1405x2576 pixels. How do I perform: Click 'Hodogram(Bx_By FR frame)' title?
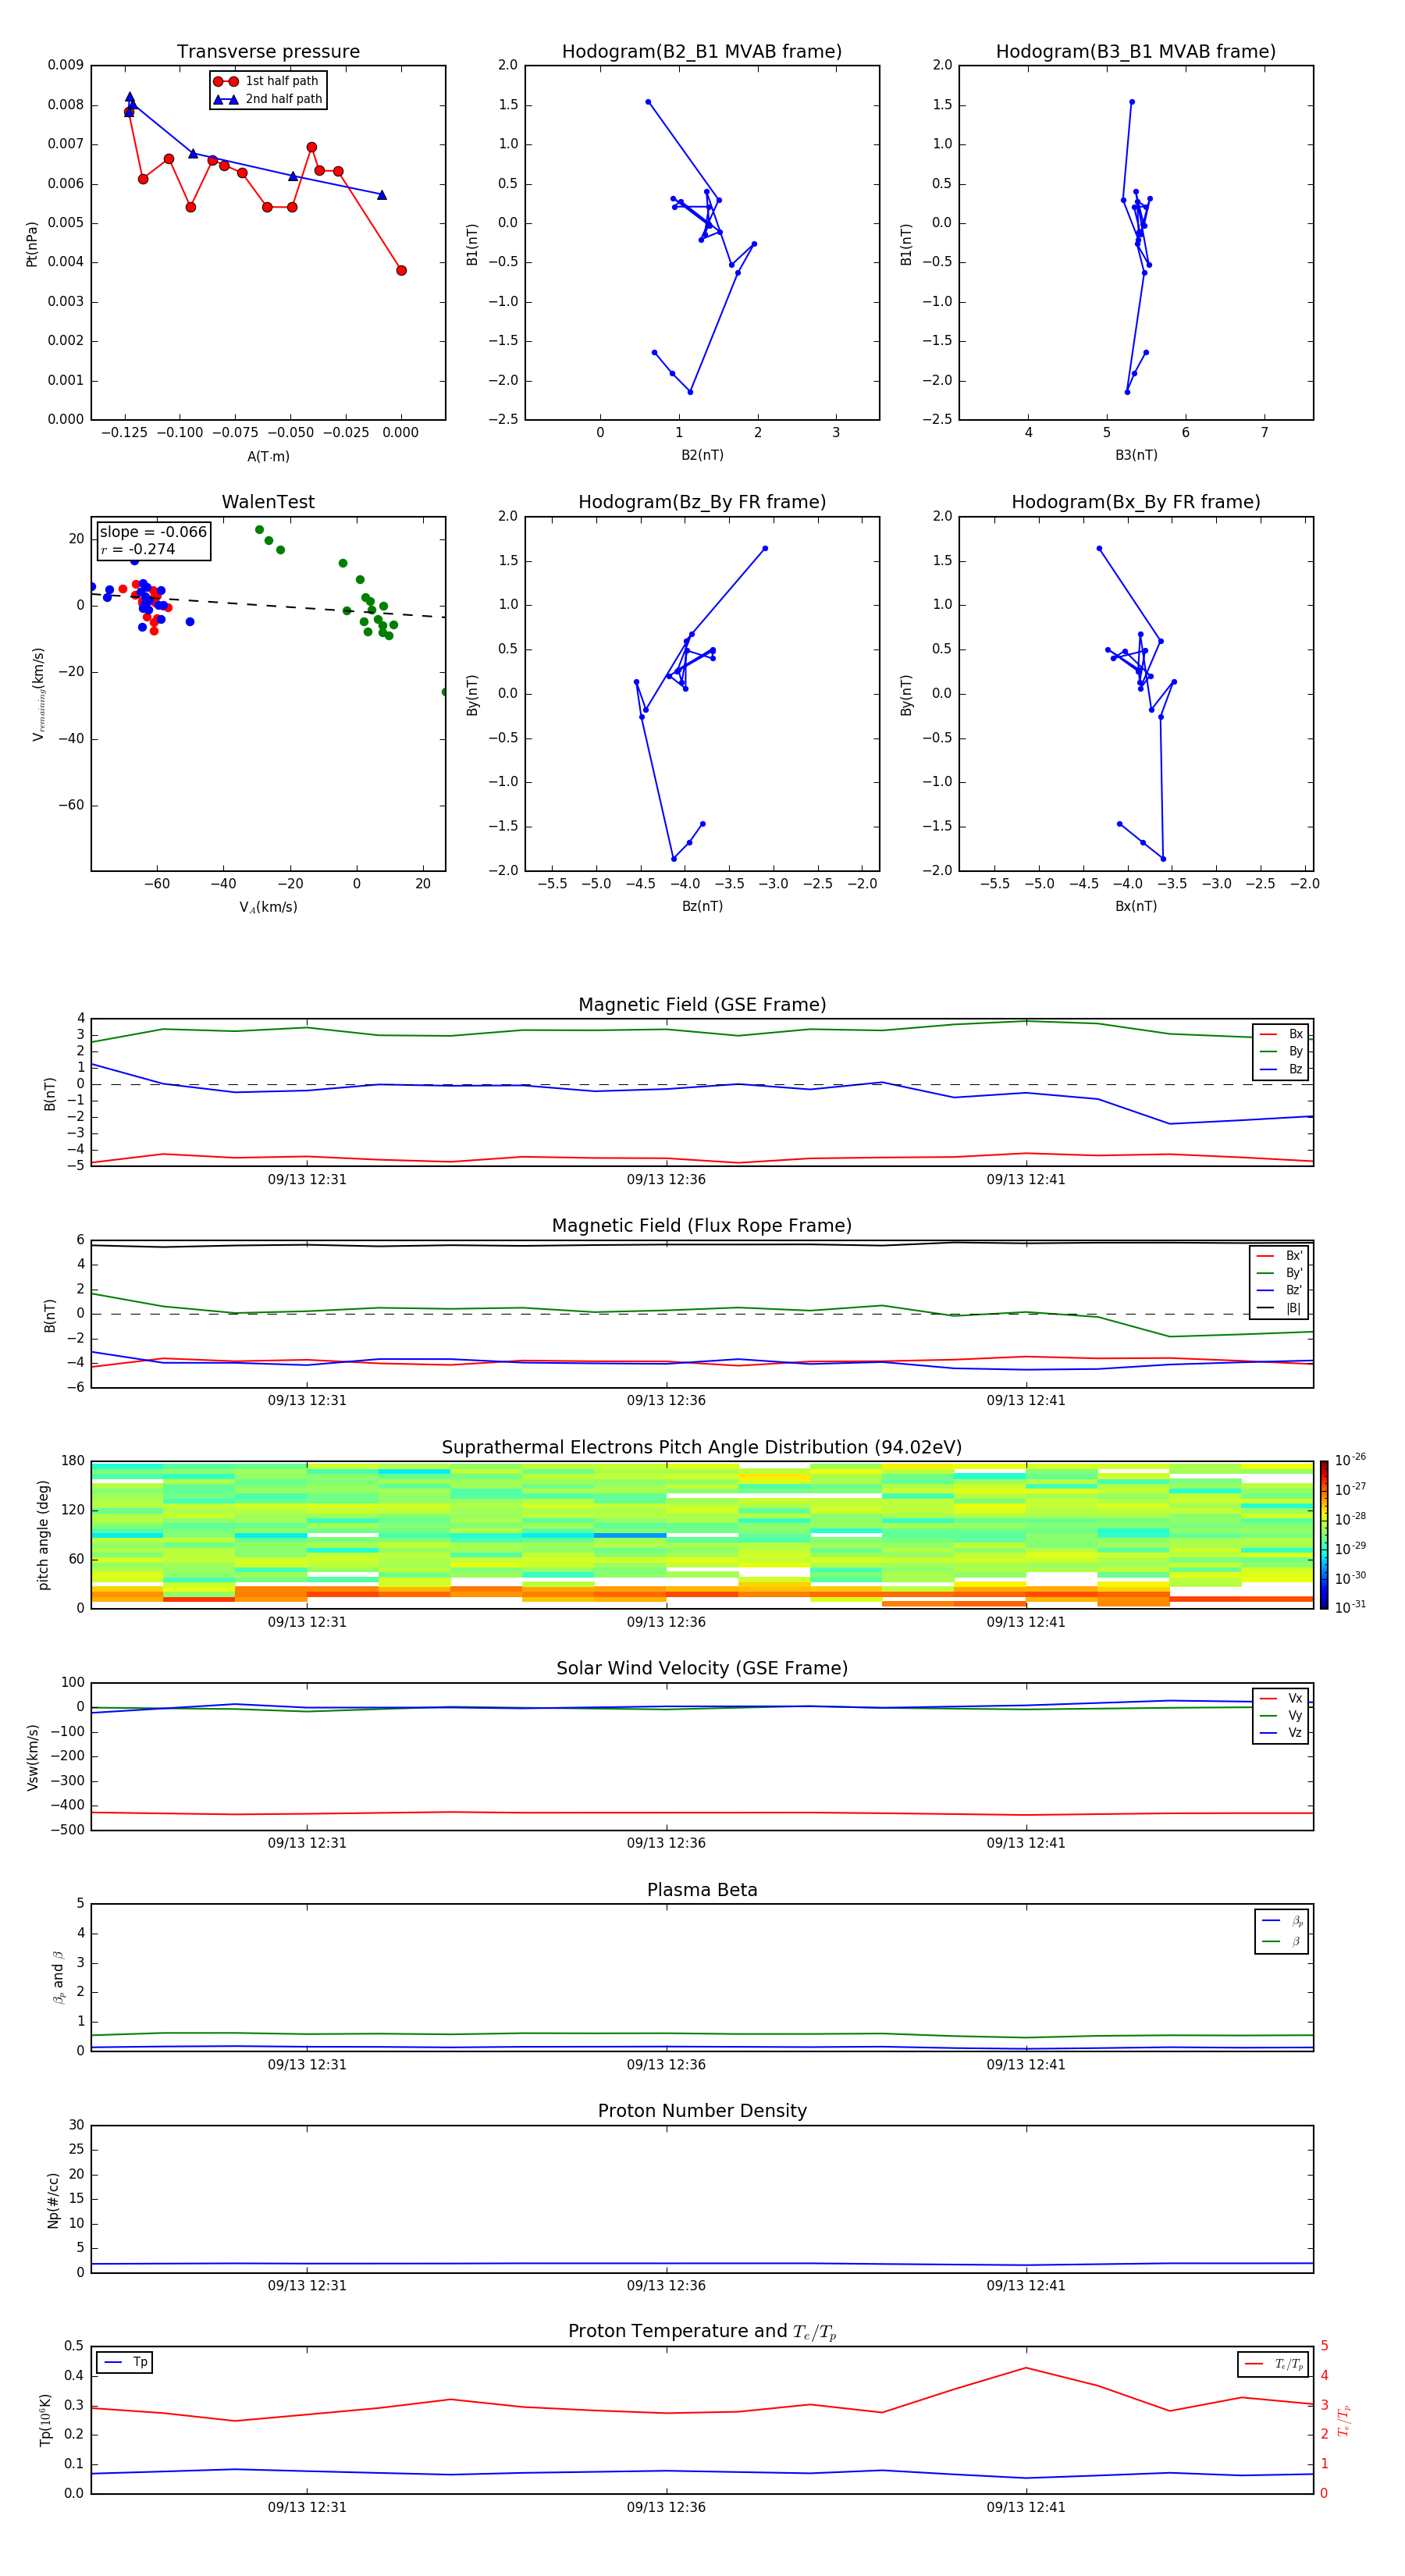1136,502
